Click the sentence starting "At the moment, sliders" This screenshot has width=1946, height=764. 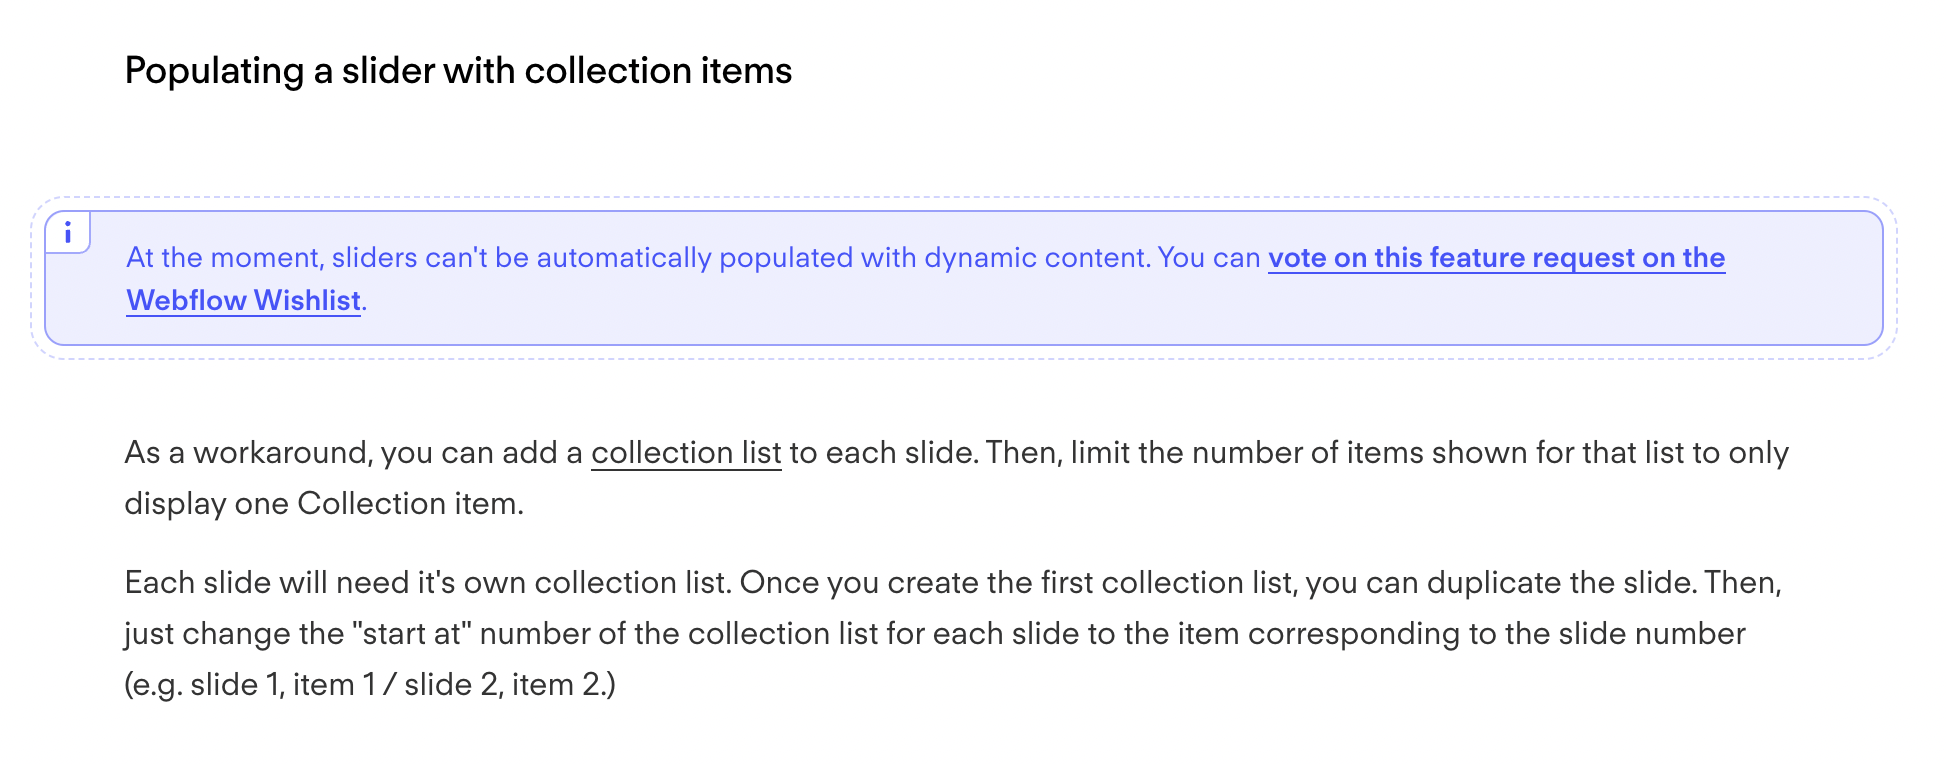pos(926,279)
